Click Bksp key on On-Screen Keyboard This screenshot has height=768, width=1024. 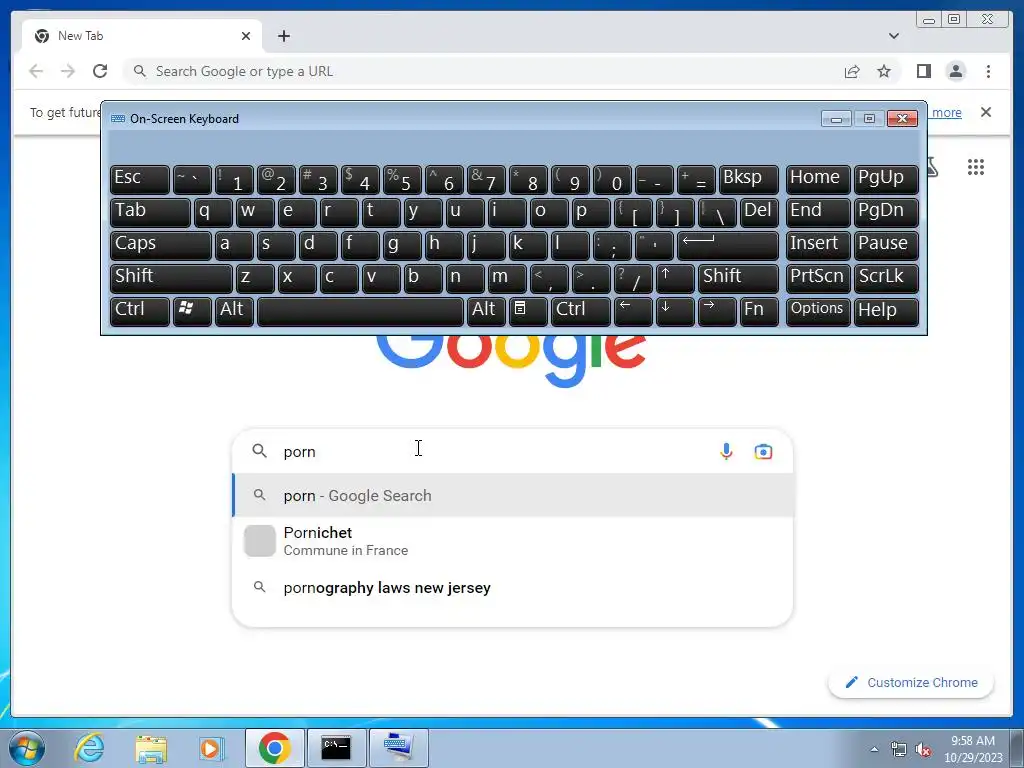748,180
